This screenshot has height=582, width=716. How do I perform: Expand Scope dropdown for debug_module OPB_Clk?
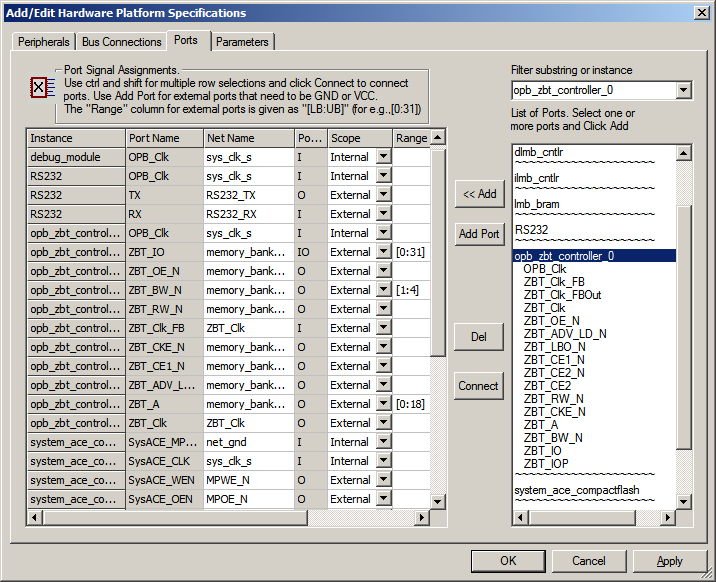coord(383,157)
